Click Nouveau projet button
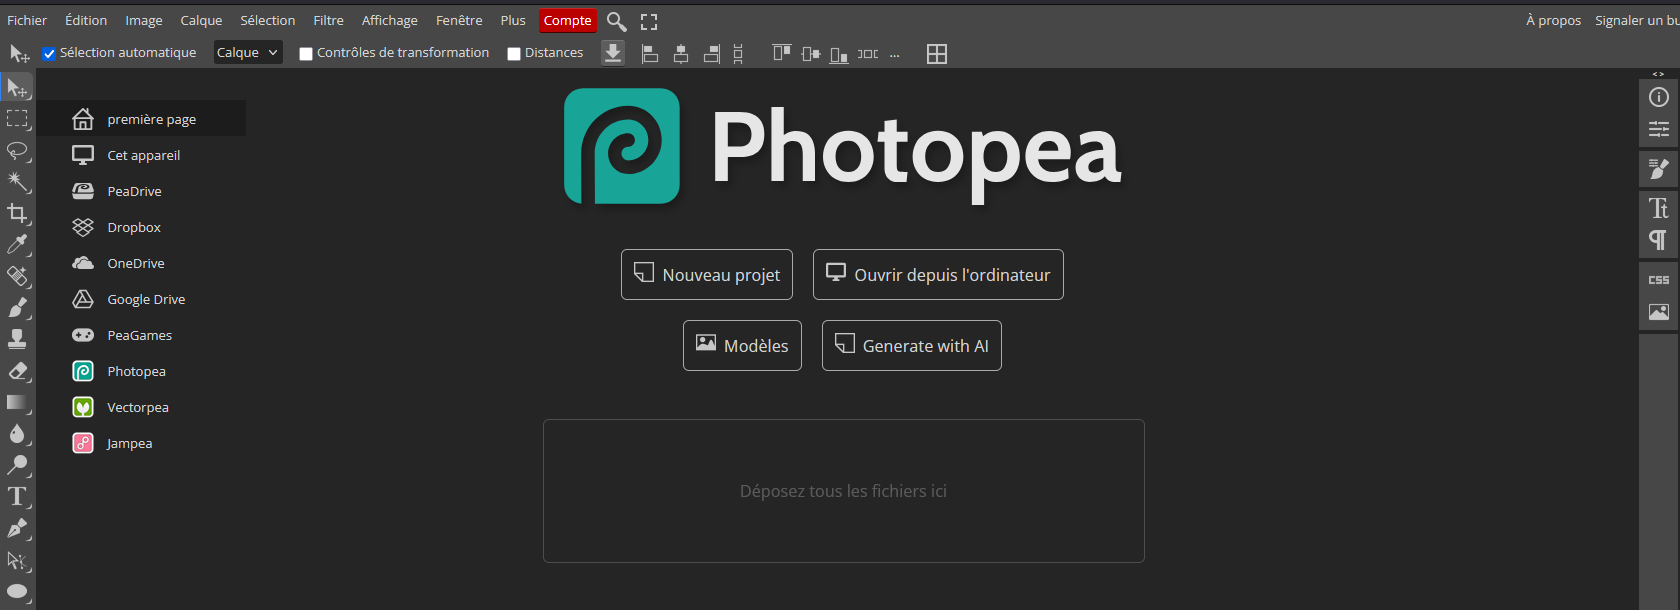1680x610 pixels. [707, 274]
